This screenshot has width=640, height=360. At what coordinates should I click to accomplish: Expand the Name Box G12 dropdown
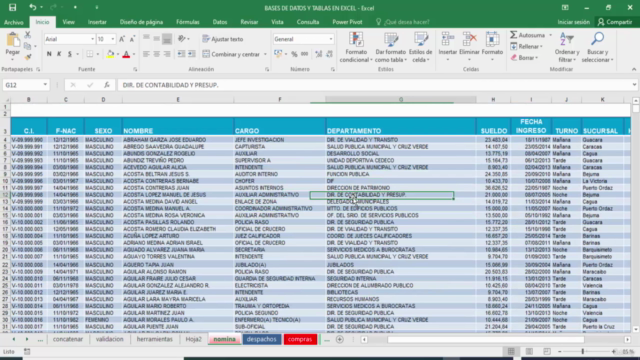45,85
